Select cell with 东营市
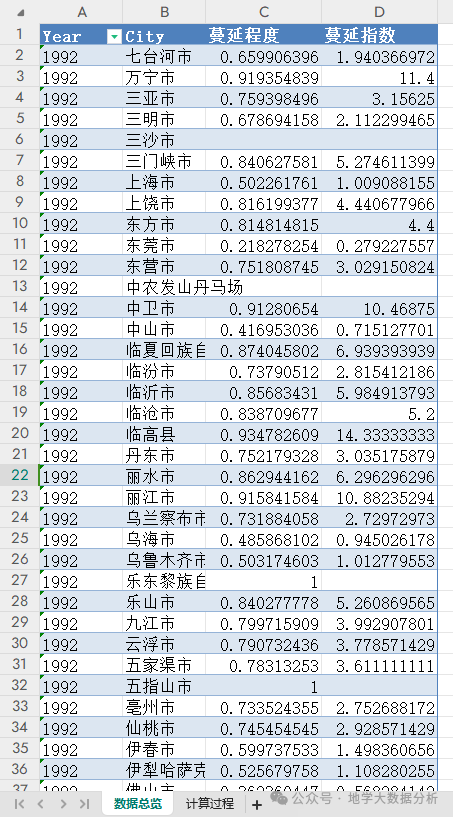Image resolution: width=453 pixels, height=817 pixels. (164, 267)
